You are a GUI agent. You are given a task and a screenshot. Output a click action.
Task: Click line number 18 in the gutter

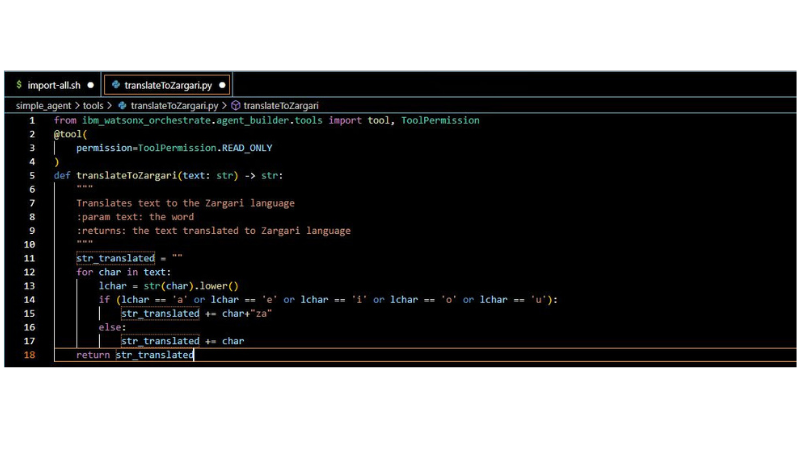pyautogui.click(x=30, y=355)
